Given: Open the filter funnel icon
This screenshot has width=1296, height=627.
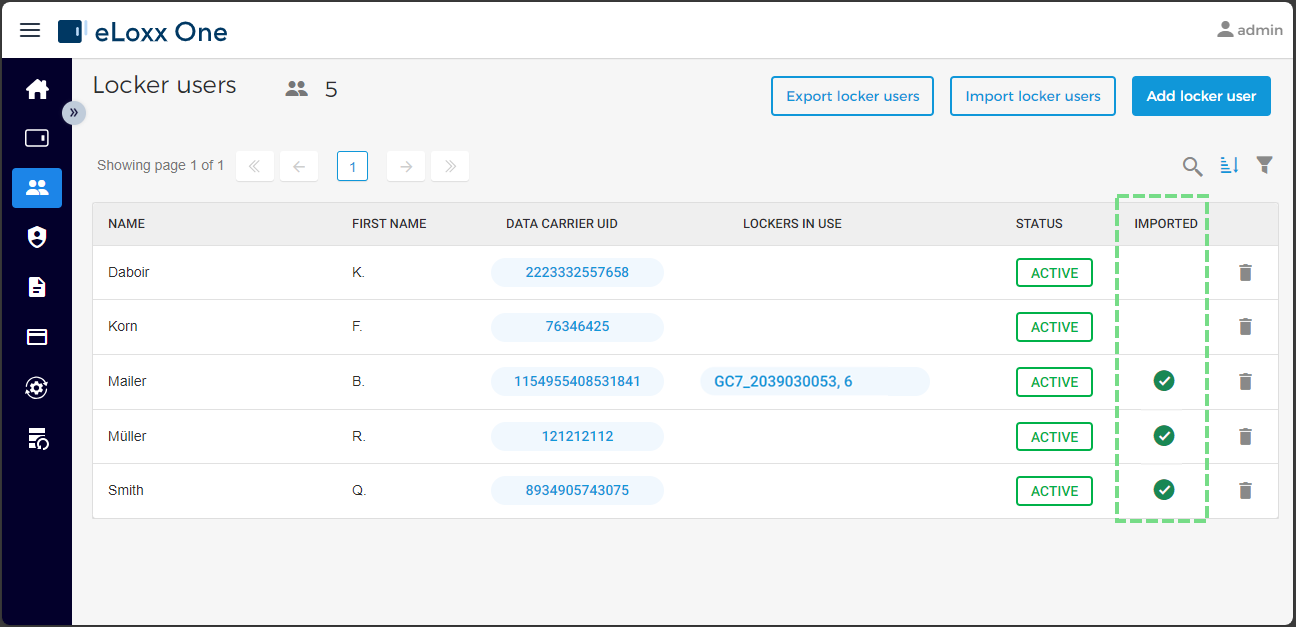Looking at the screenshot, I should coord(1265,165).
